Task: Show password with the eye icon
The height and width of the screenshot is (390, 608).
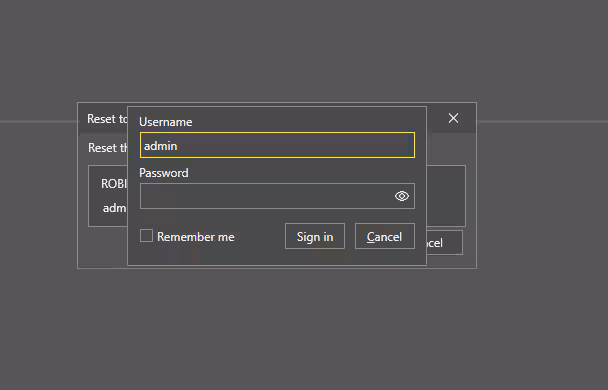Action: (x=402, y=196)
